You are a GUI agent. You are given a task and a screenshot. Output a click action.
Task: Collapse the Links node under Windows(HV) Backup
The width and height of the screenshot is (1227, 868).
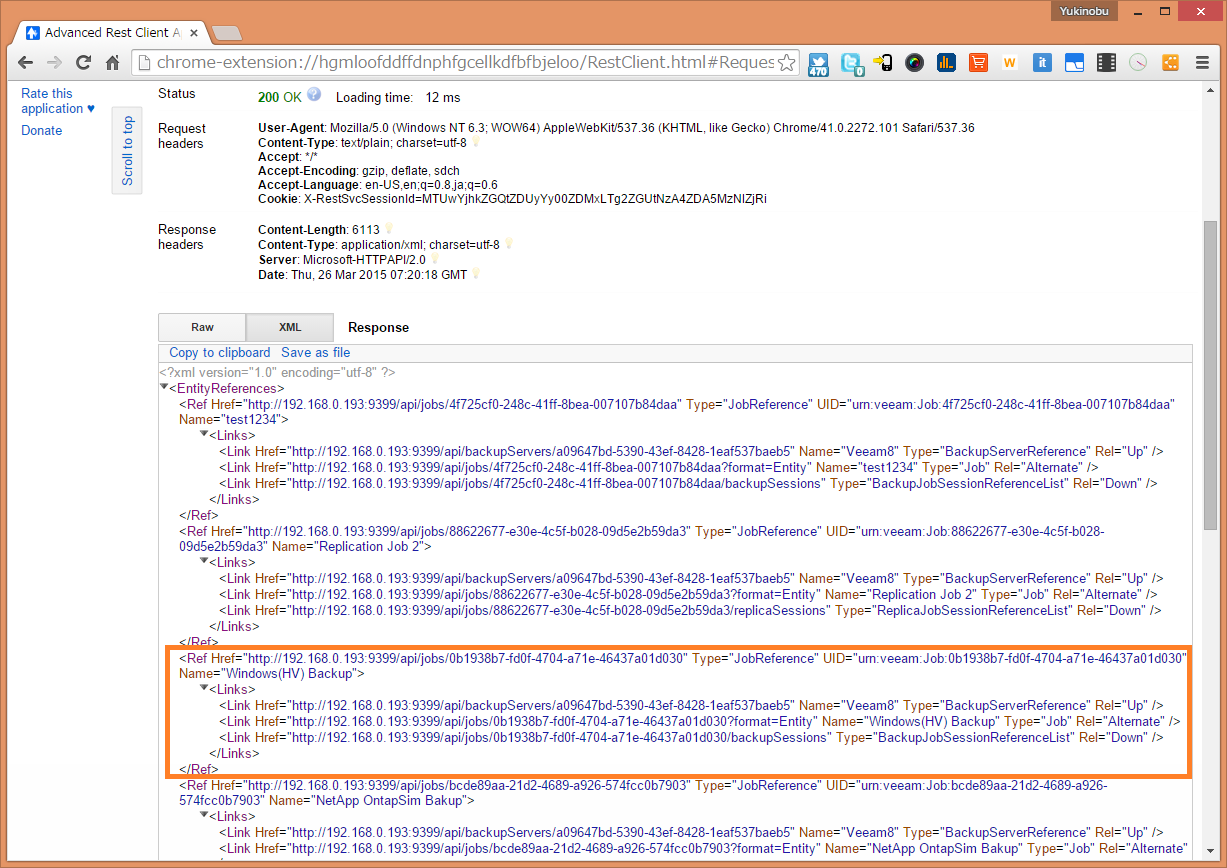pos(204,689)
